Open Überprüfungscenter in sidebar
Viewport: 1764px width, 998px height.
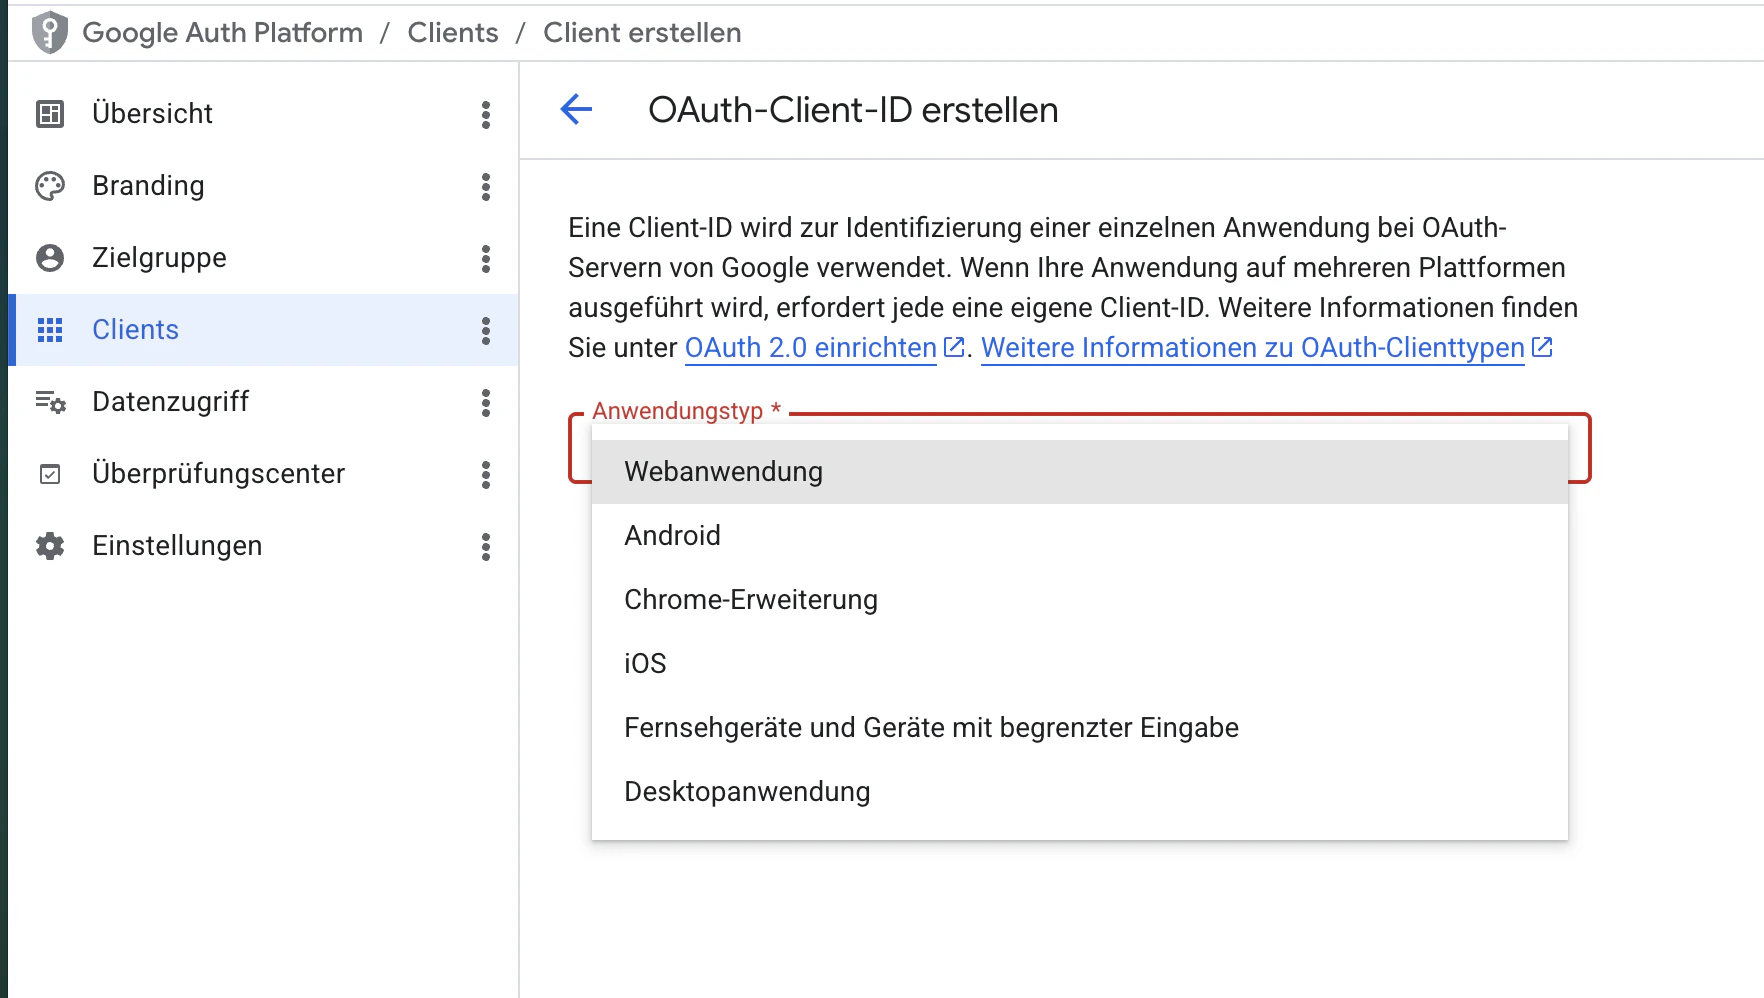click(x=264, y=474)
